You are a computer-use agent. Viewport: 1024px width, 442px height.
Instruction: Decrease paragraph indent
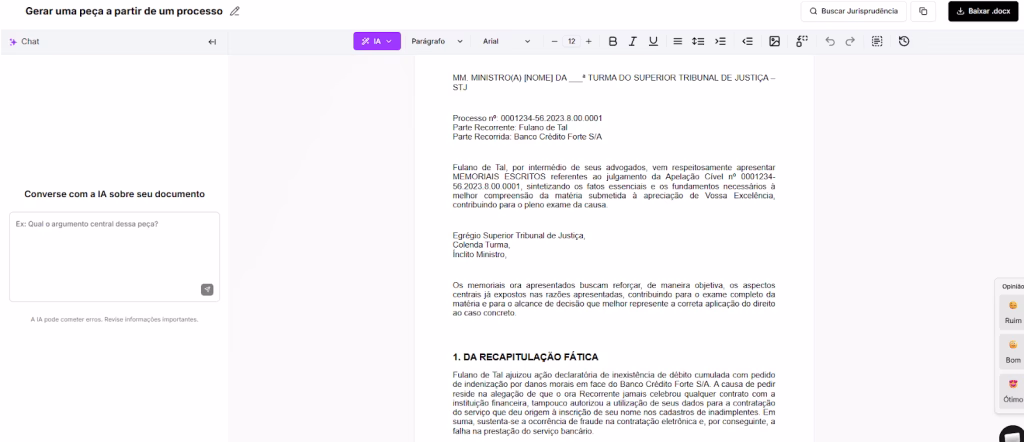pyautogui.click(x=748, y=41)
